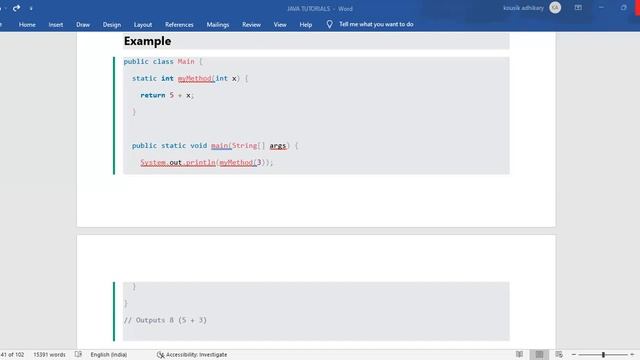The image size is (640, 360).
Task: Click the lightbulb Tell Me icon
Action: 329,24
